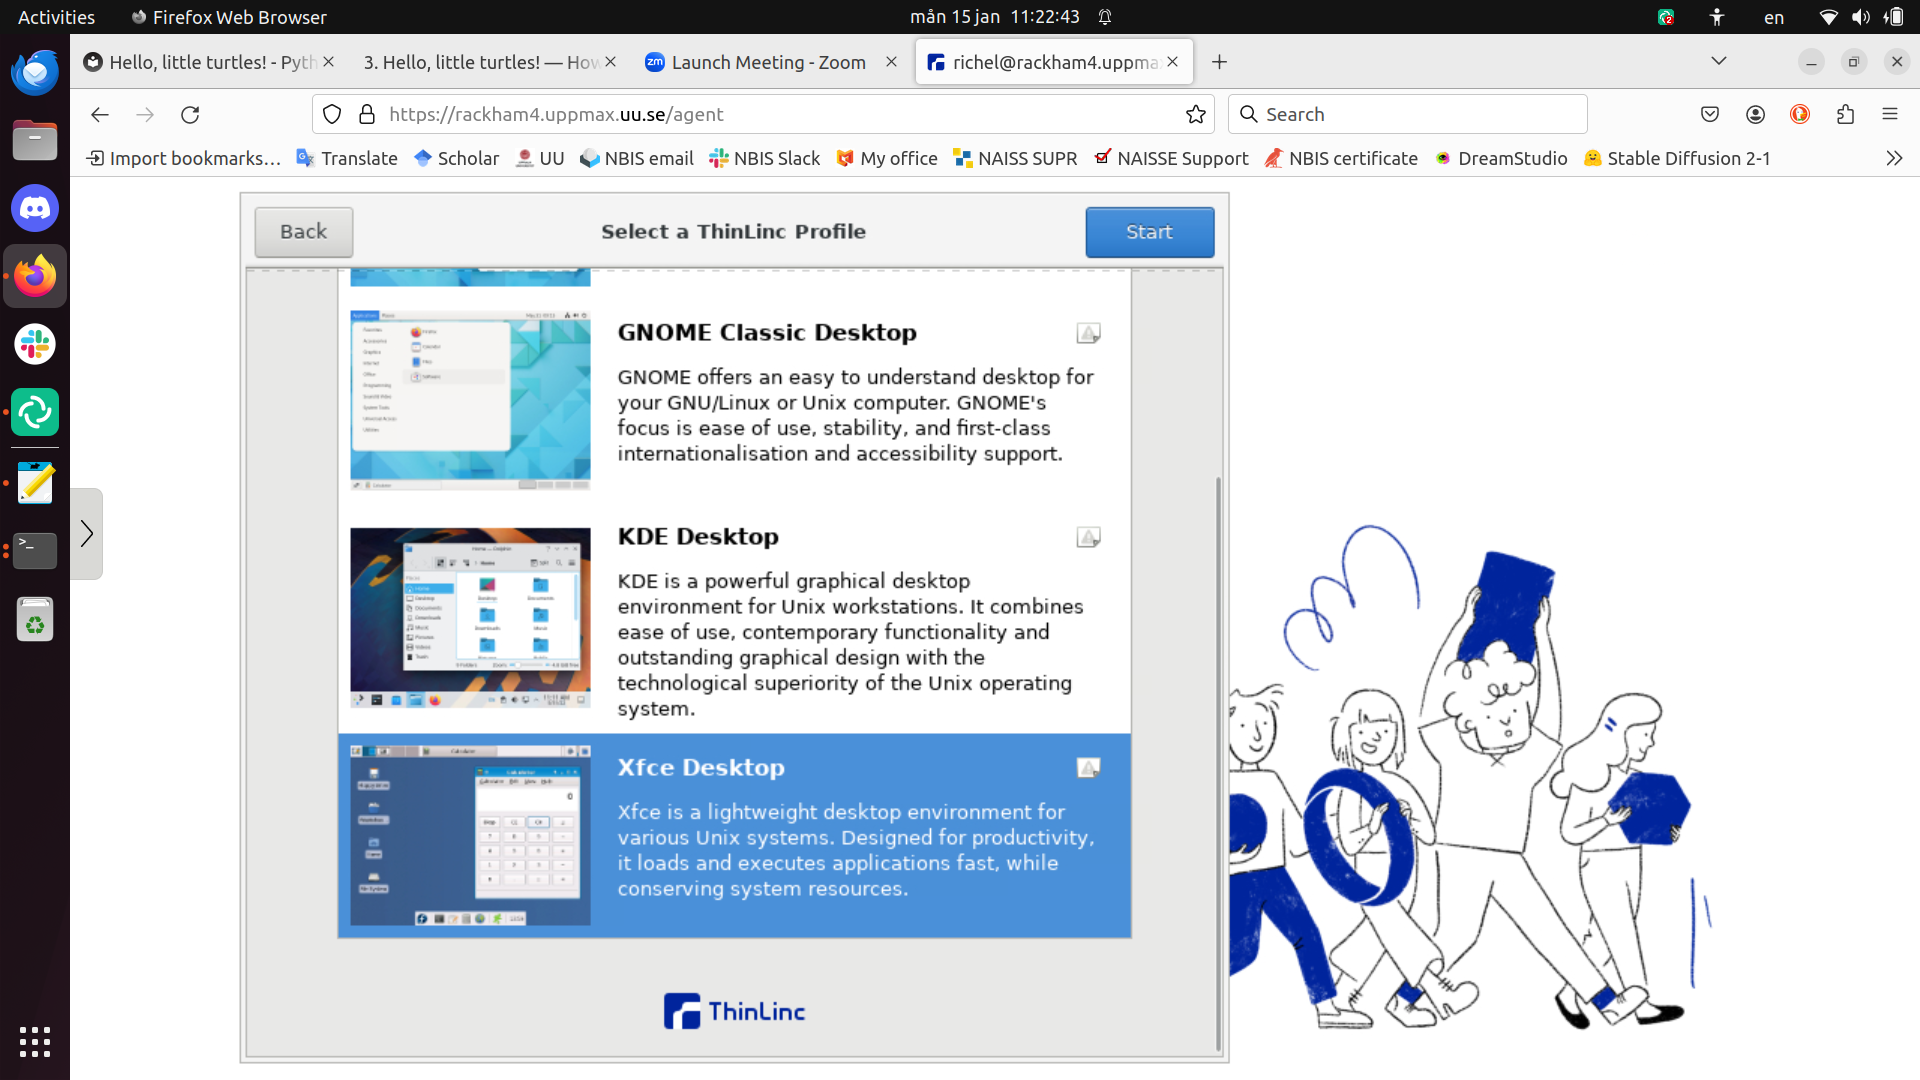This screenshot has width=1920, height=1080.
Task: Select the KDE Desktop profile
Action: [734, 617]
